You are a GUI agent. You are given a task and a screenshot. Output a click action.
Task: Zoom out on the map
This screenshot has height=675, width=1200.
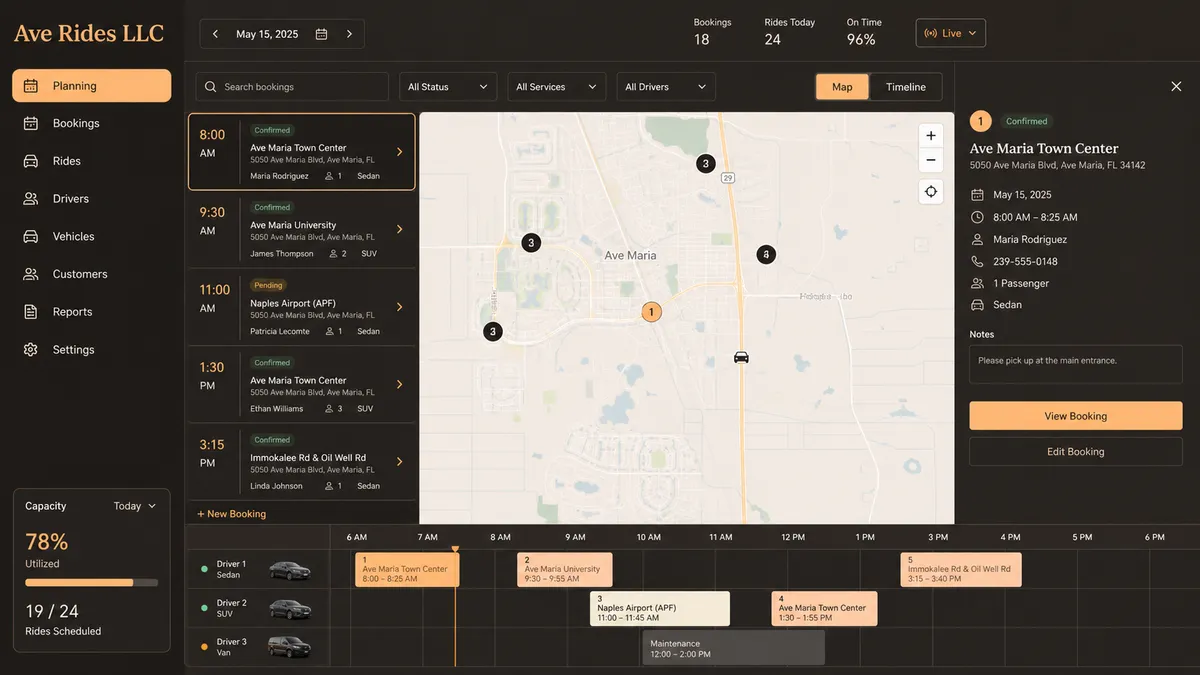(931, 160)
